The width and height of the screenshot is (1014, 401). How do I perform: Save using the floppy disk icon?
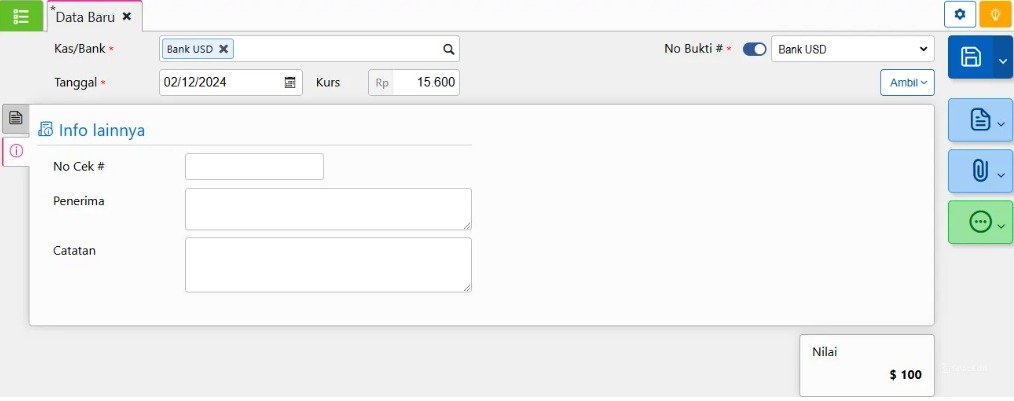[x=971, y=58]
